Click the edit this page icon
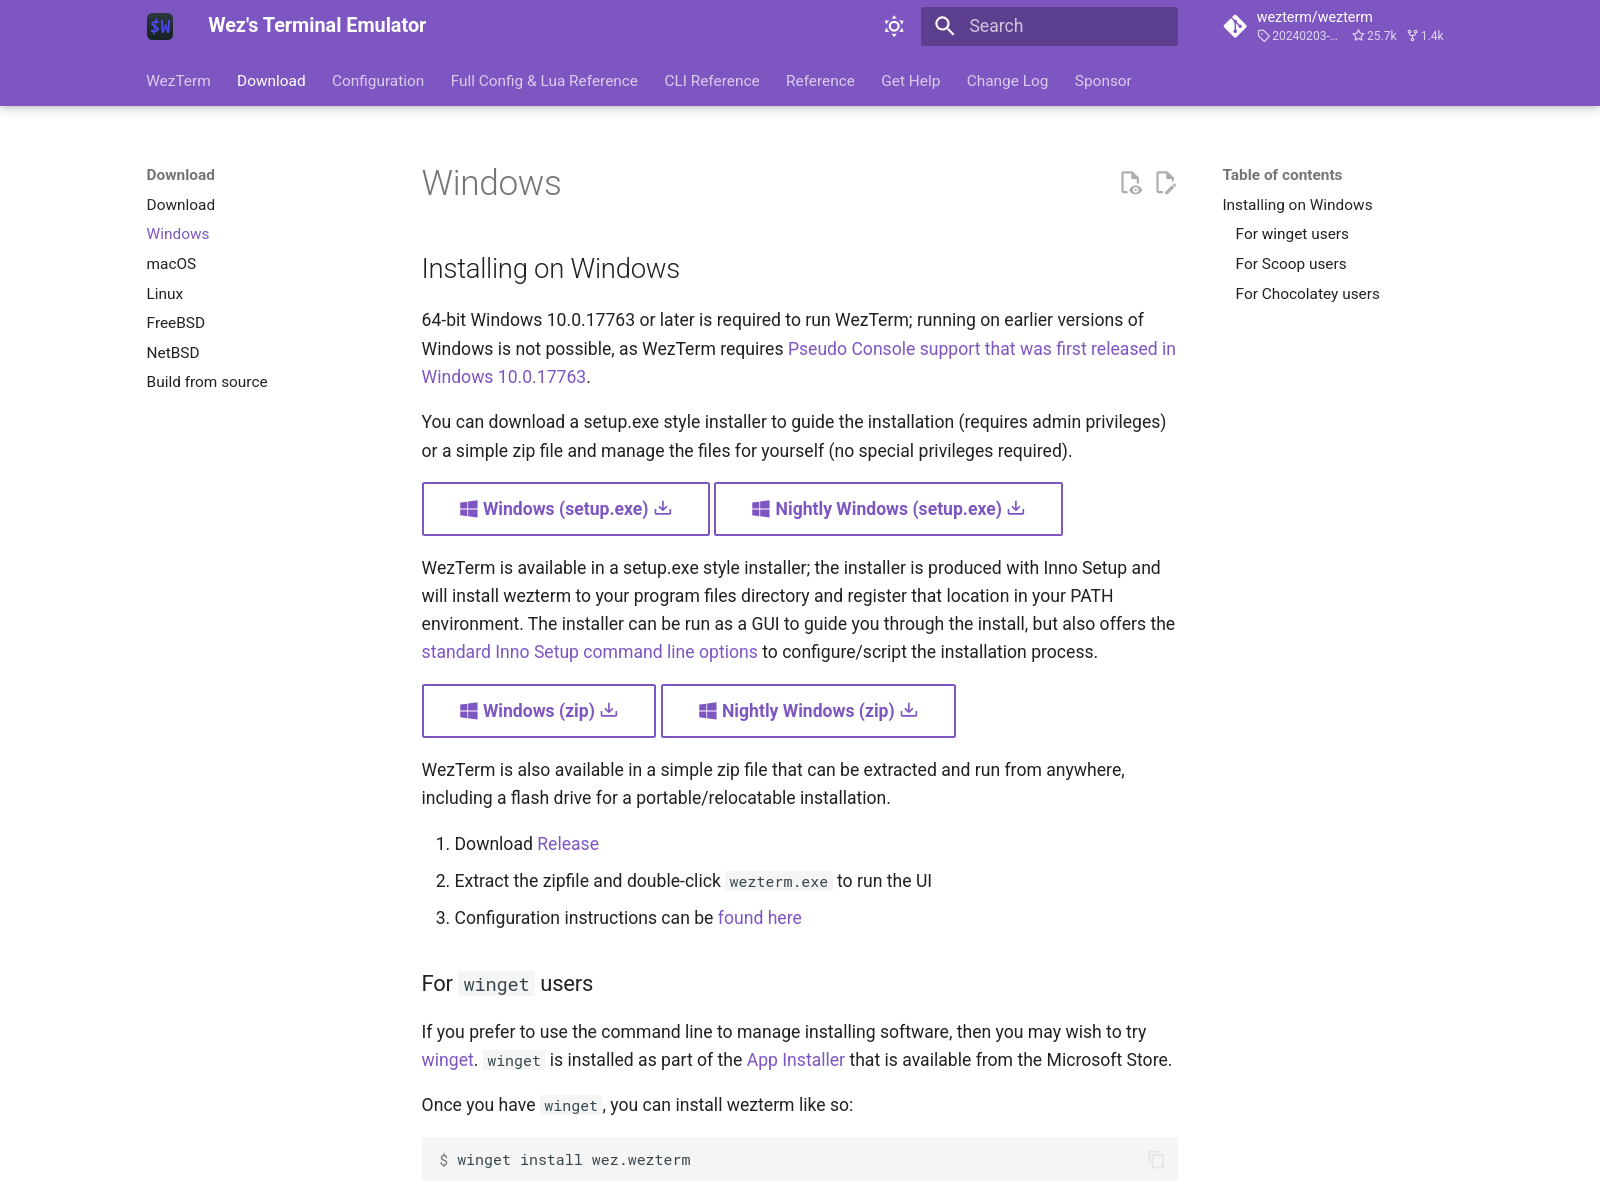 (1165, 183)
